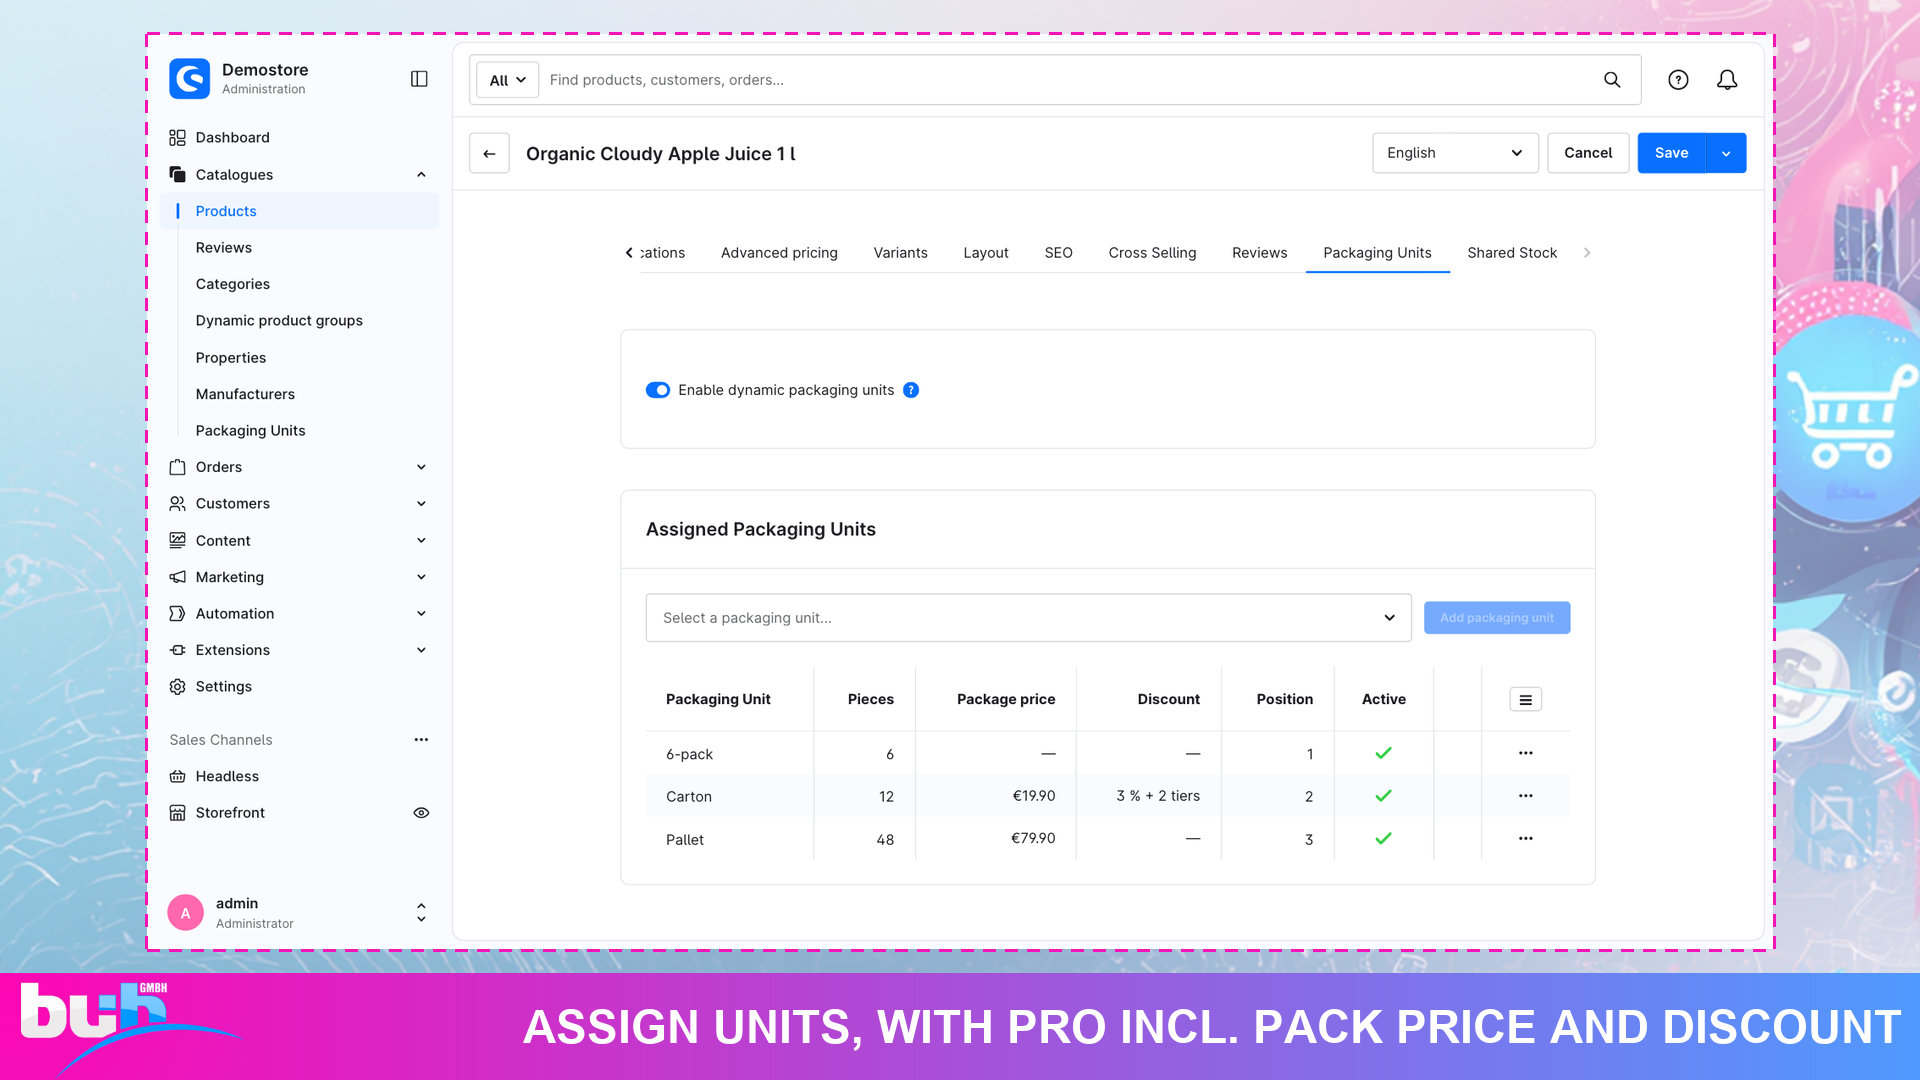Click the Demostore logo icon
1920x1080 pixels.
coord(189,78)
